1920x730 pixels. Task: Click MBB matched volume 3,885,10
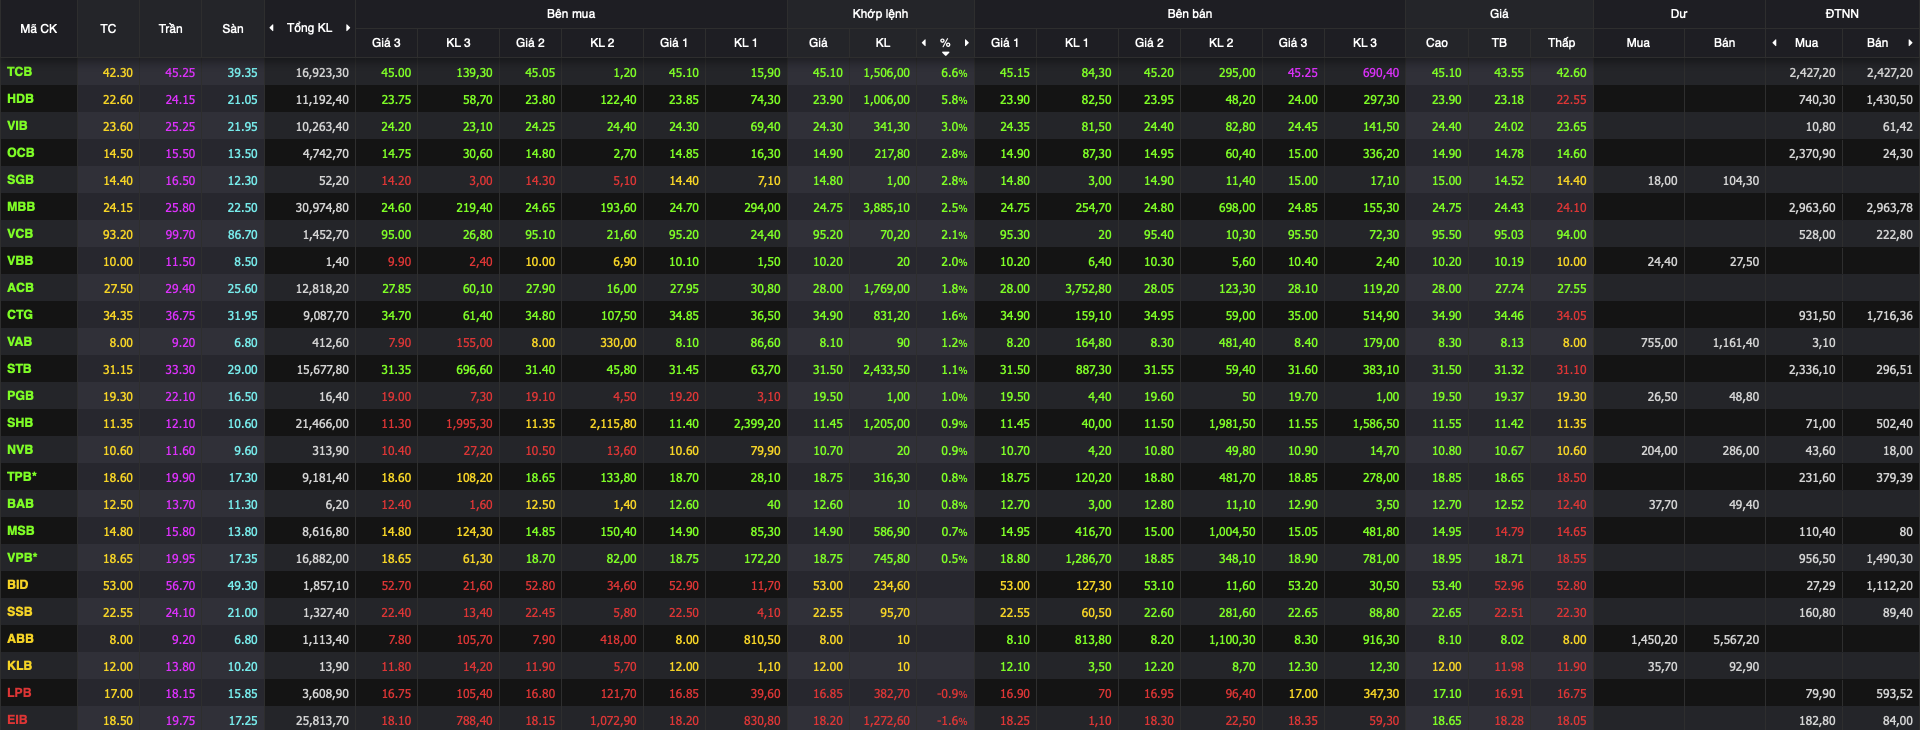click(x=886, y=208)
